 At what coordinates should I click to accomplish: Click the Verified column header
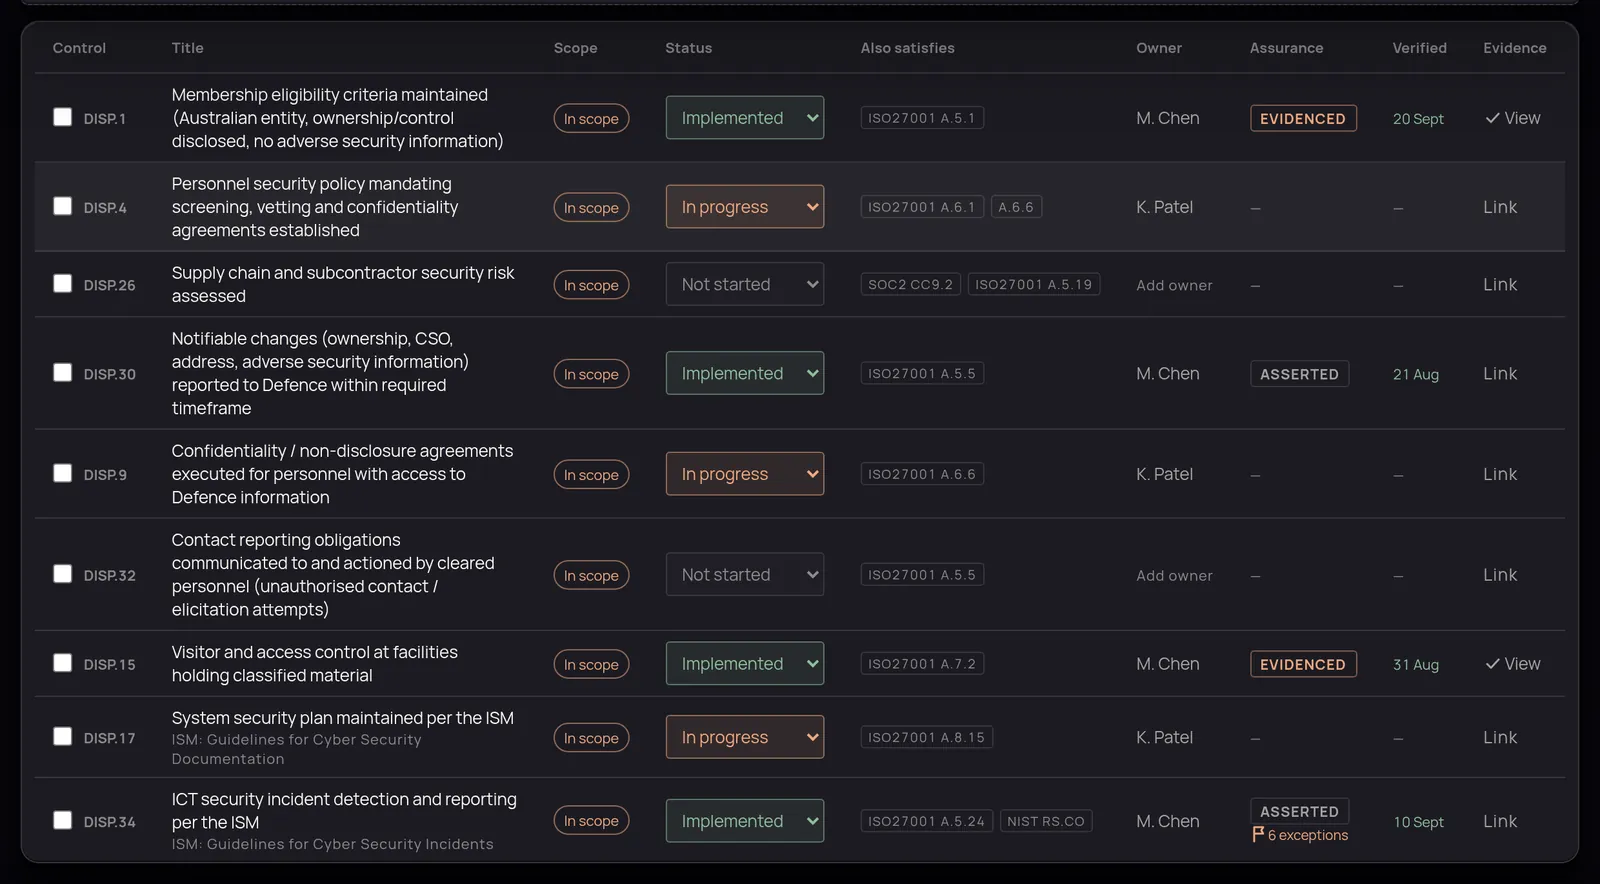click(1419, 48)
